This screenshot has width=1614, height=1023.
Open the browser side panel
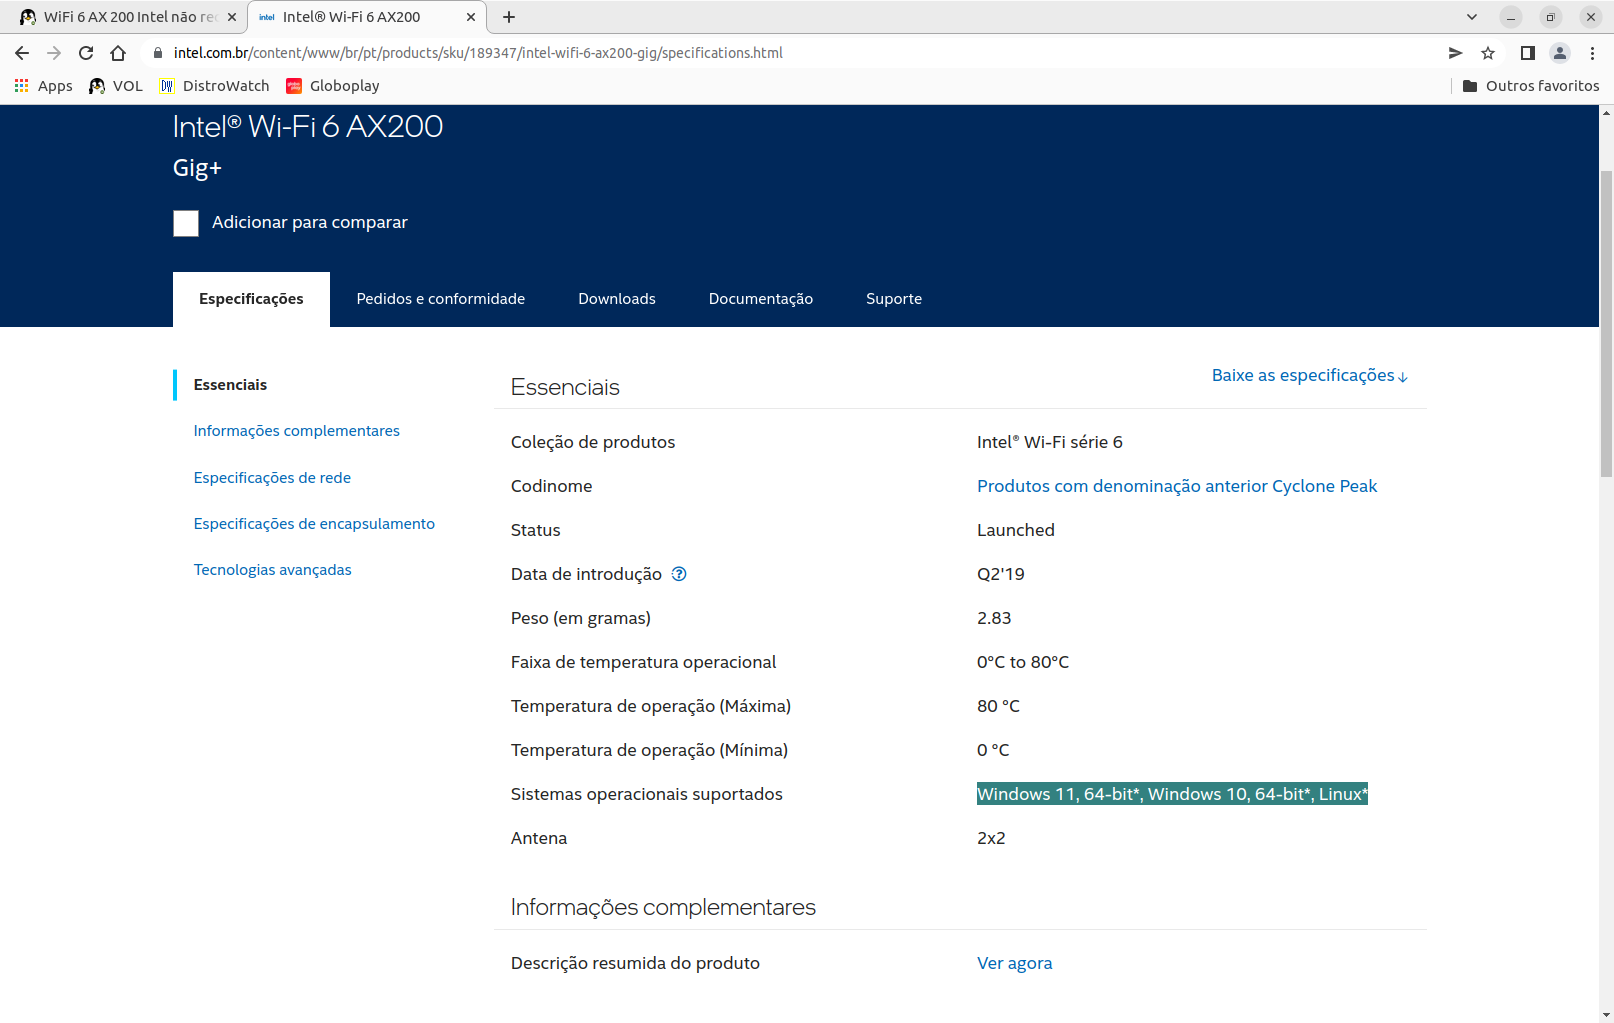coord(1527,53)
